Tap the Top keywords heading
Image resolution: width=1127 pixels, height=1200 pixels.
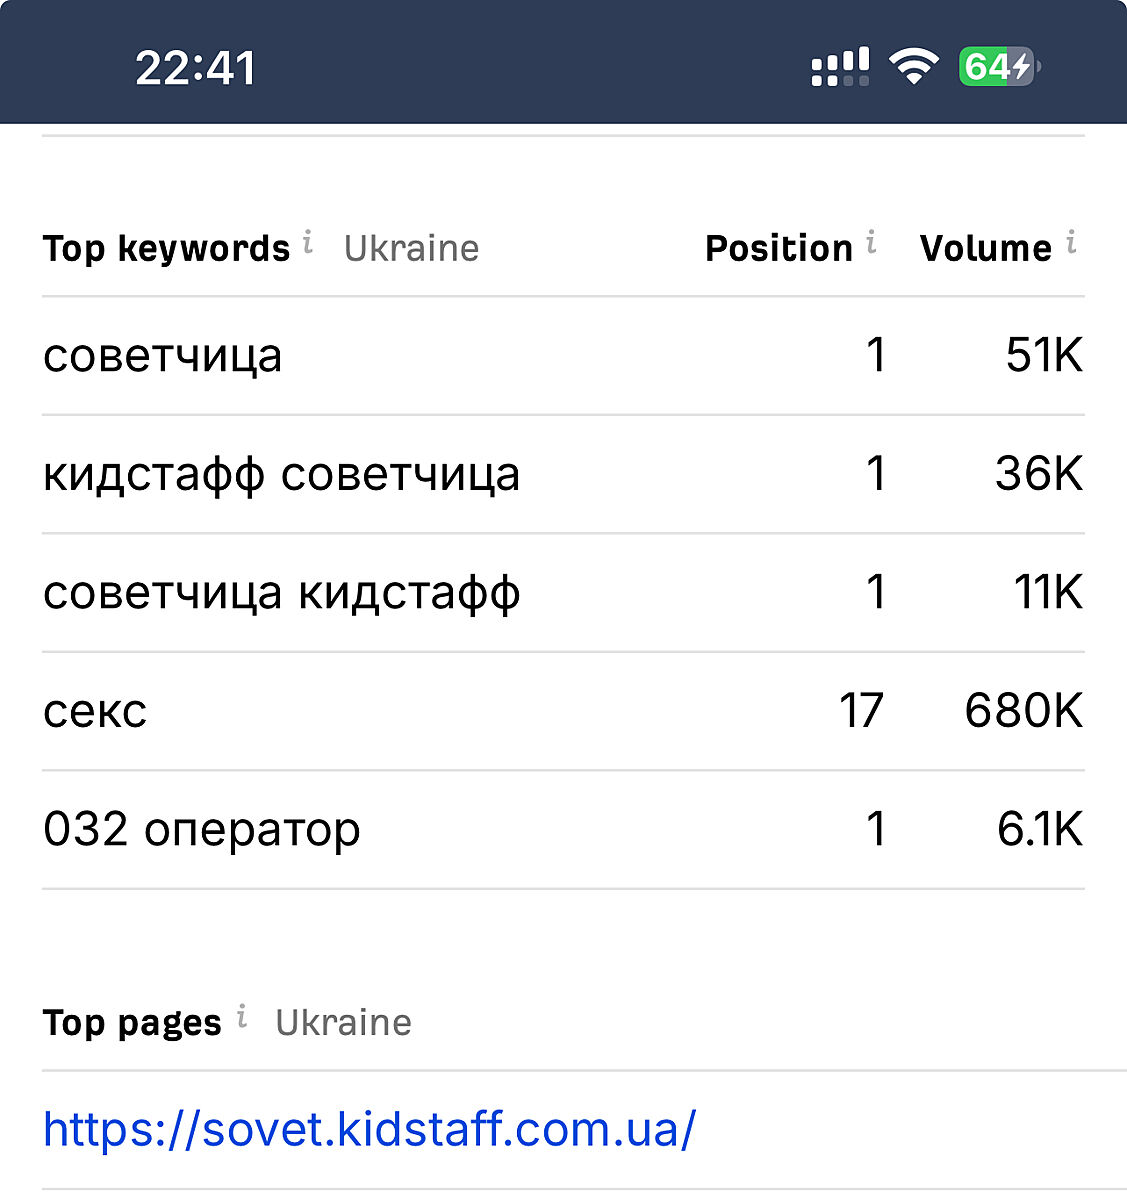pos(166,248)
